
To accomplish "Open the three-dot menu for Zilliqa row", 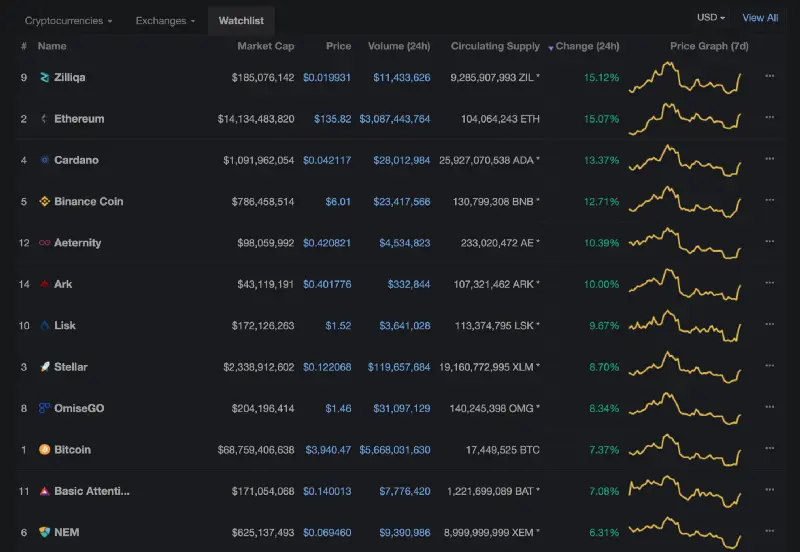I will pyautogui.click(x=769, y=76).
